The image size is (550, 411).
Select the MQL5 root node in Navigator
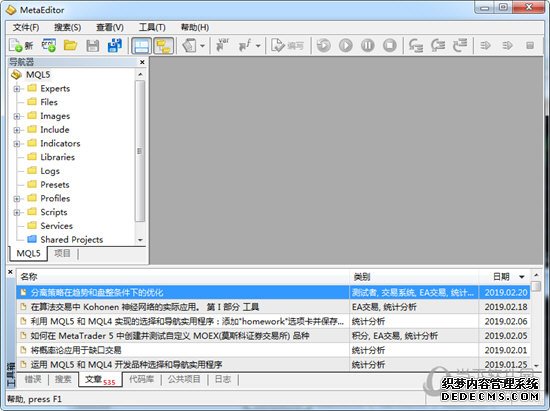coord(38,75)
